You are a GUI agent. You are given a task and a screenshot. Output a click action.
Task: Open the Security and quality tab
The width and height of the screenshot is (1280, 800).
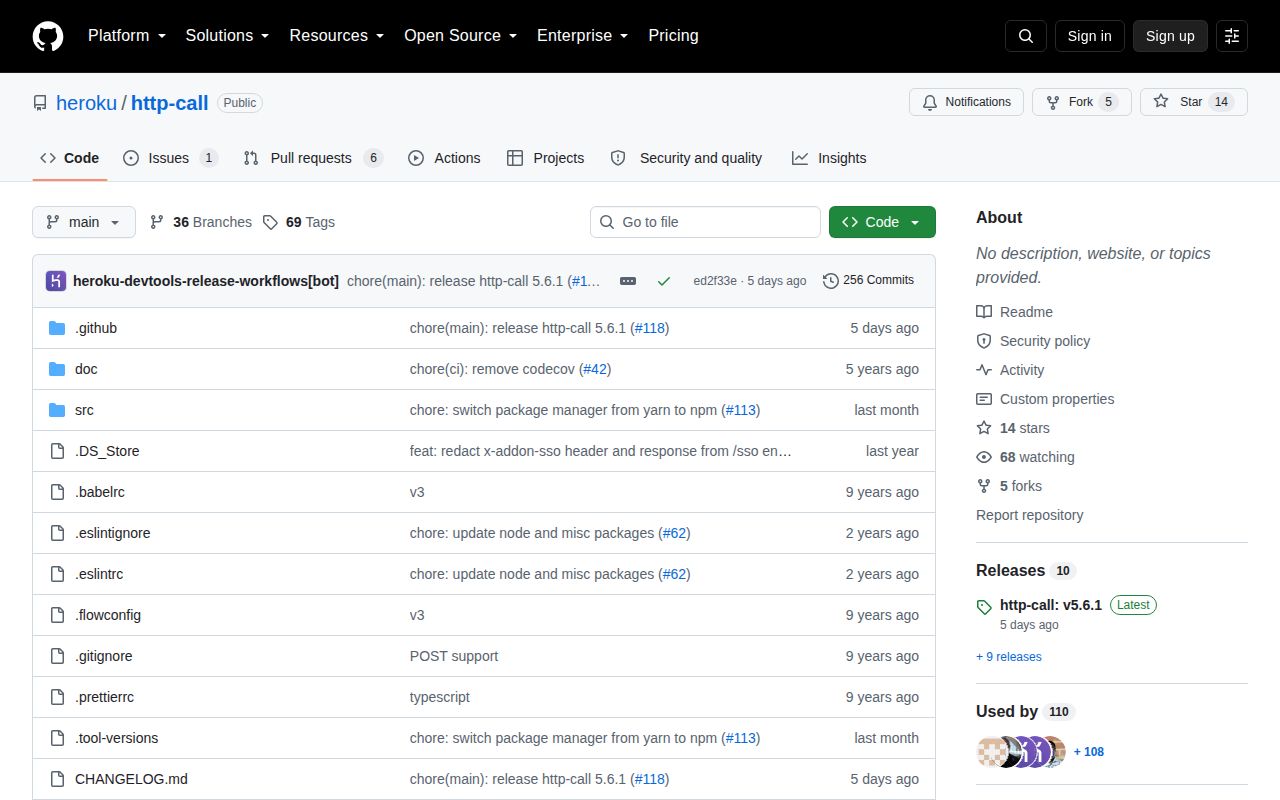(x=686, y=158)
